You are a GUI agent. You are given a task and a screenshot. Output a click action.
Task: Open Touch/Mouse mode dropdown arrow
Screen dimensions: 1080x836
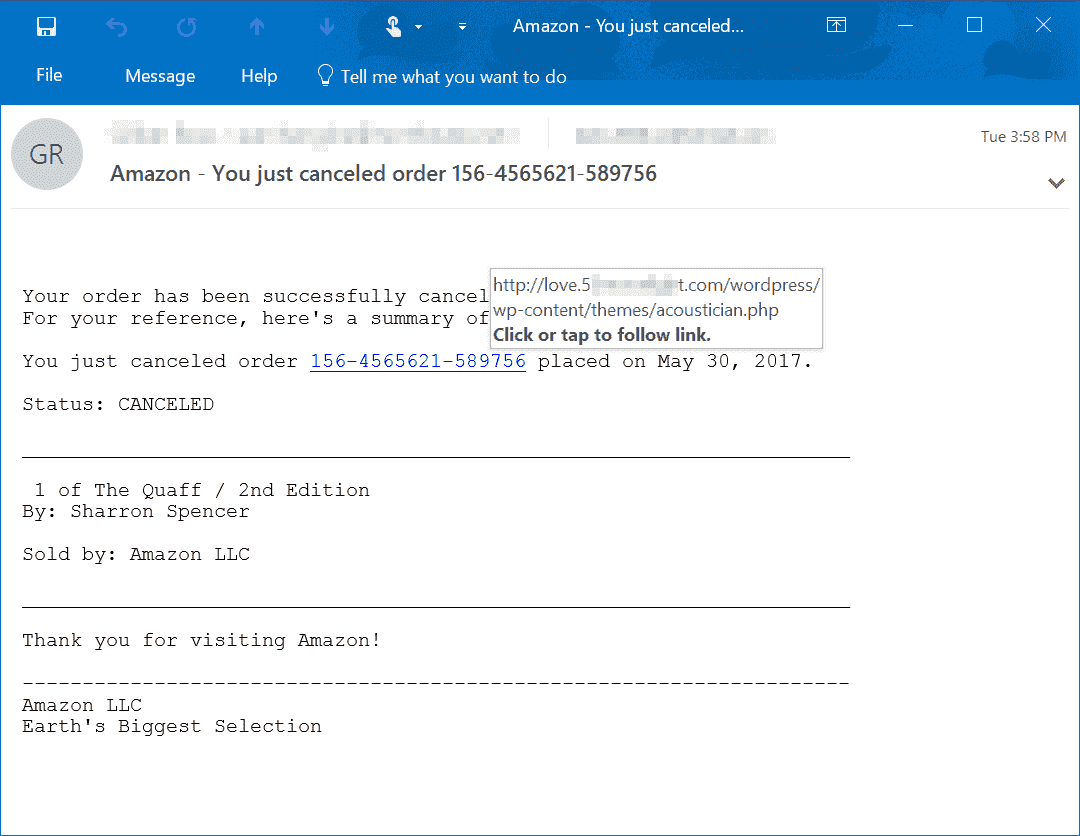[x=418, y=28]
